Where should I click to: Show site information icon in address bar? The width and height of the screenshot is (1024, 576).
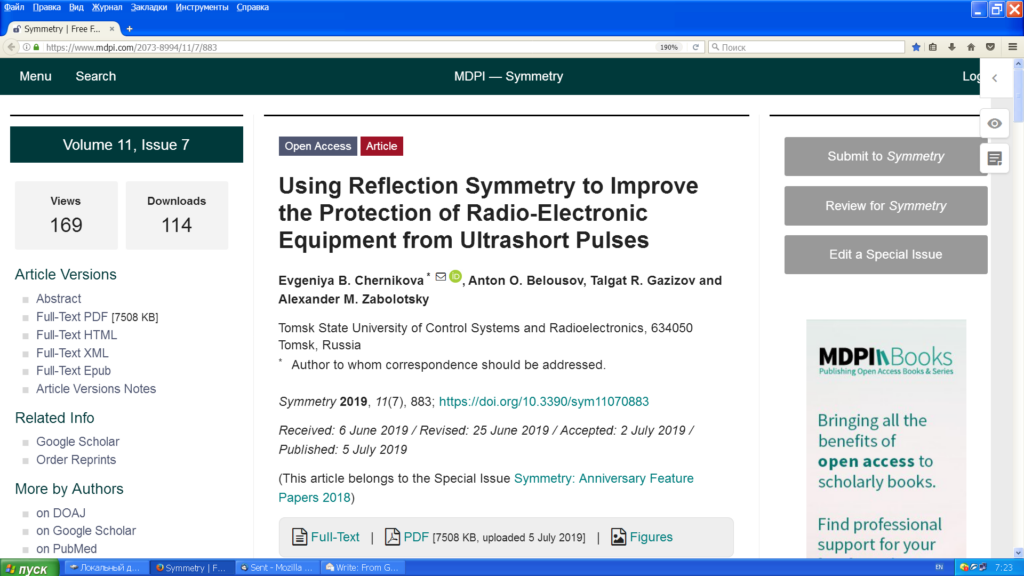click(27, 47)
